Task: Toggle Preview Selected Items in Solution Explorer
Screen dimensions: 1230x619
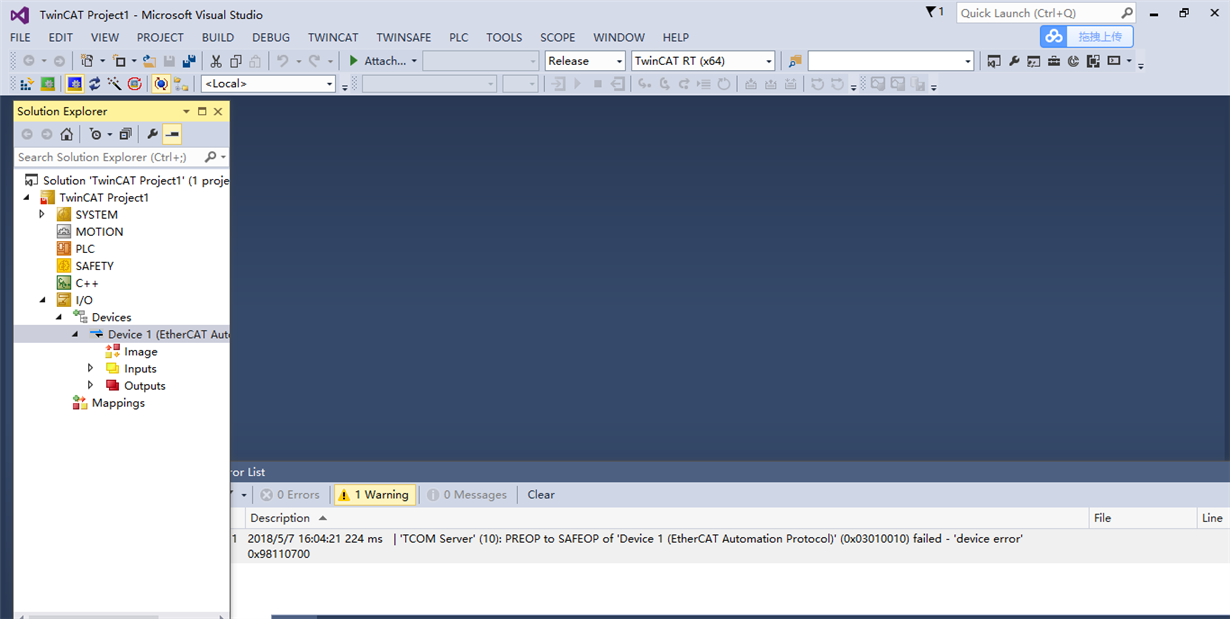Action: (172, 134)
